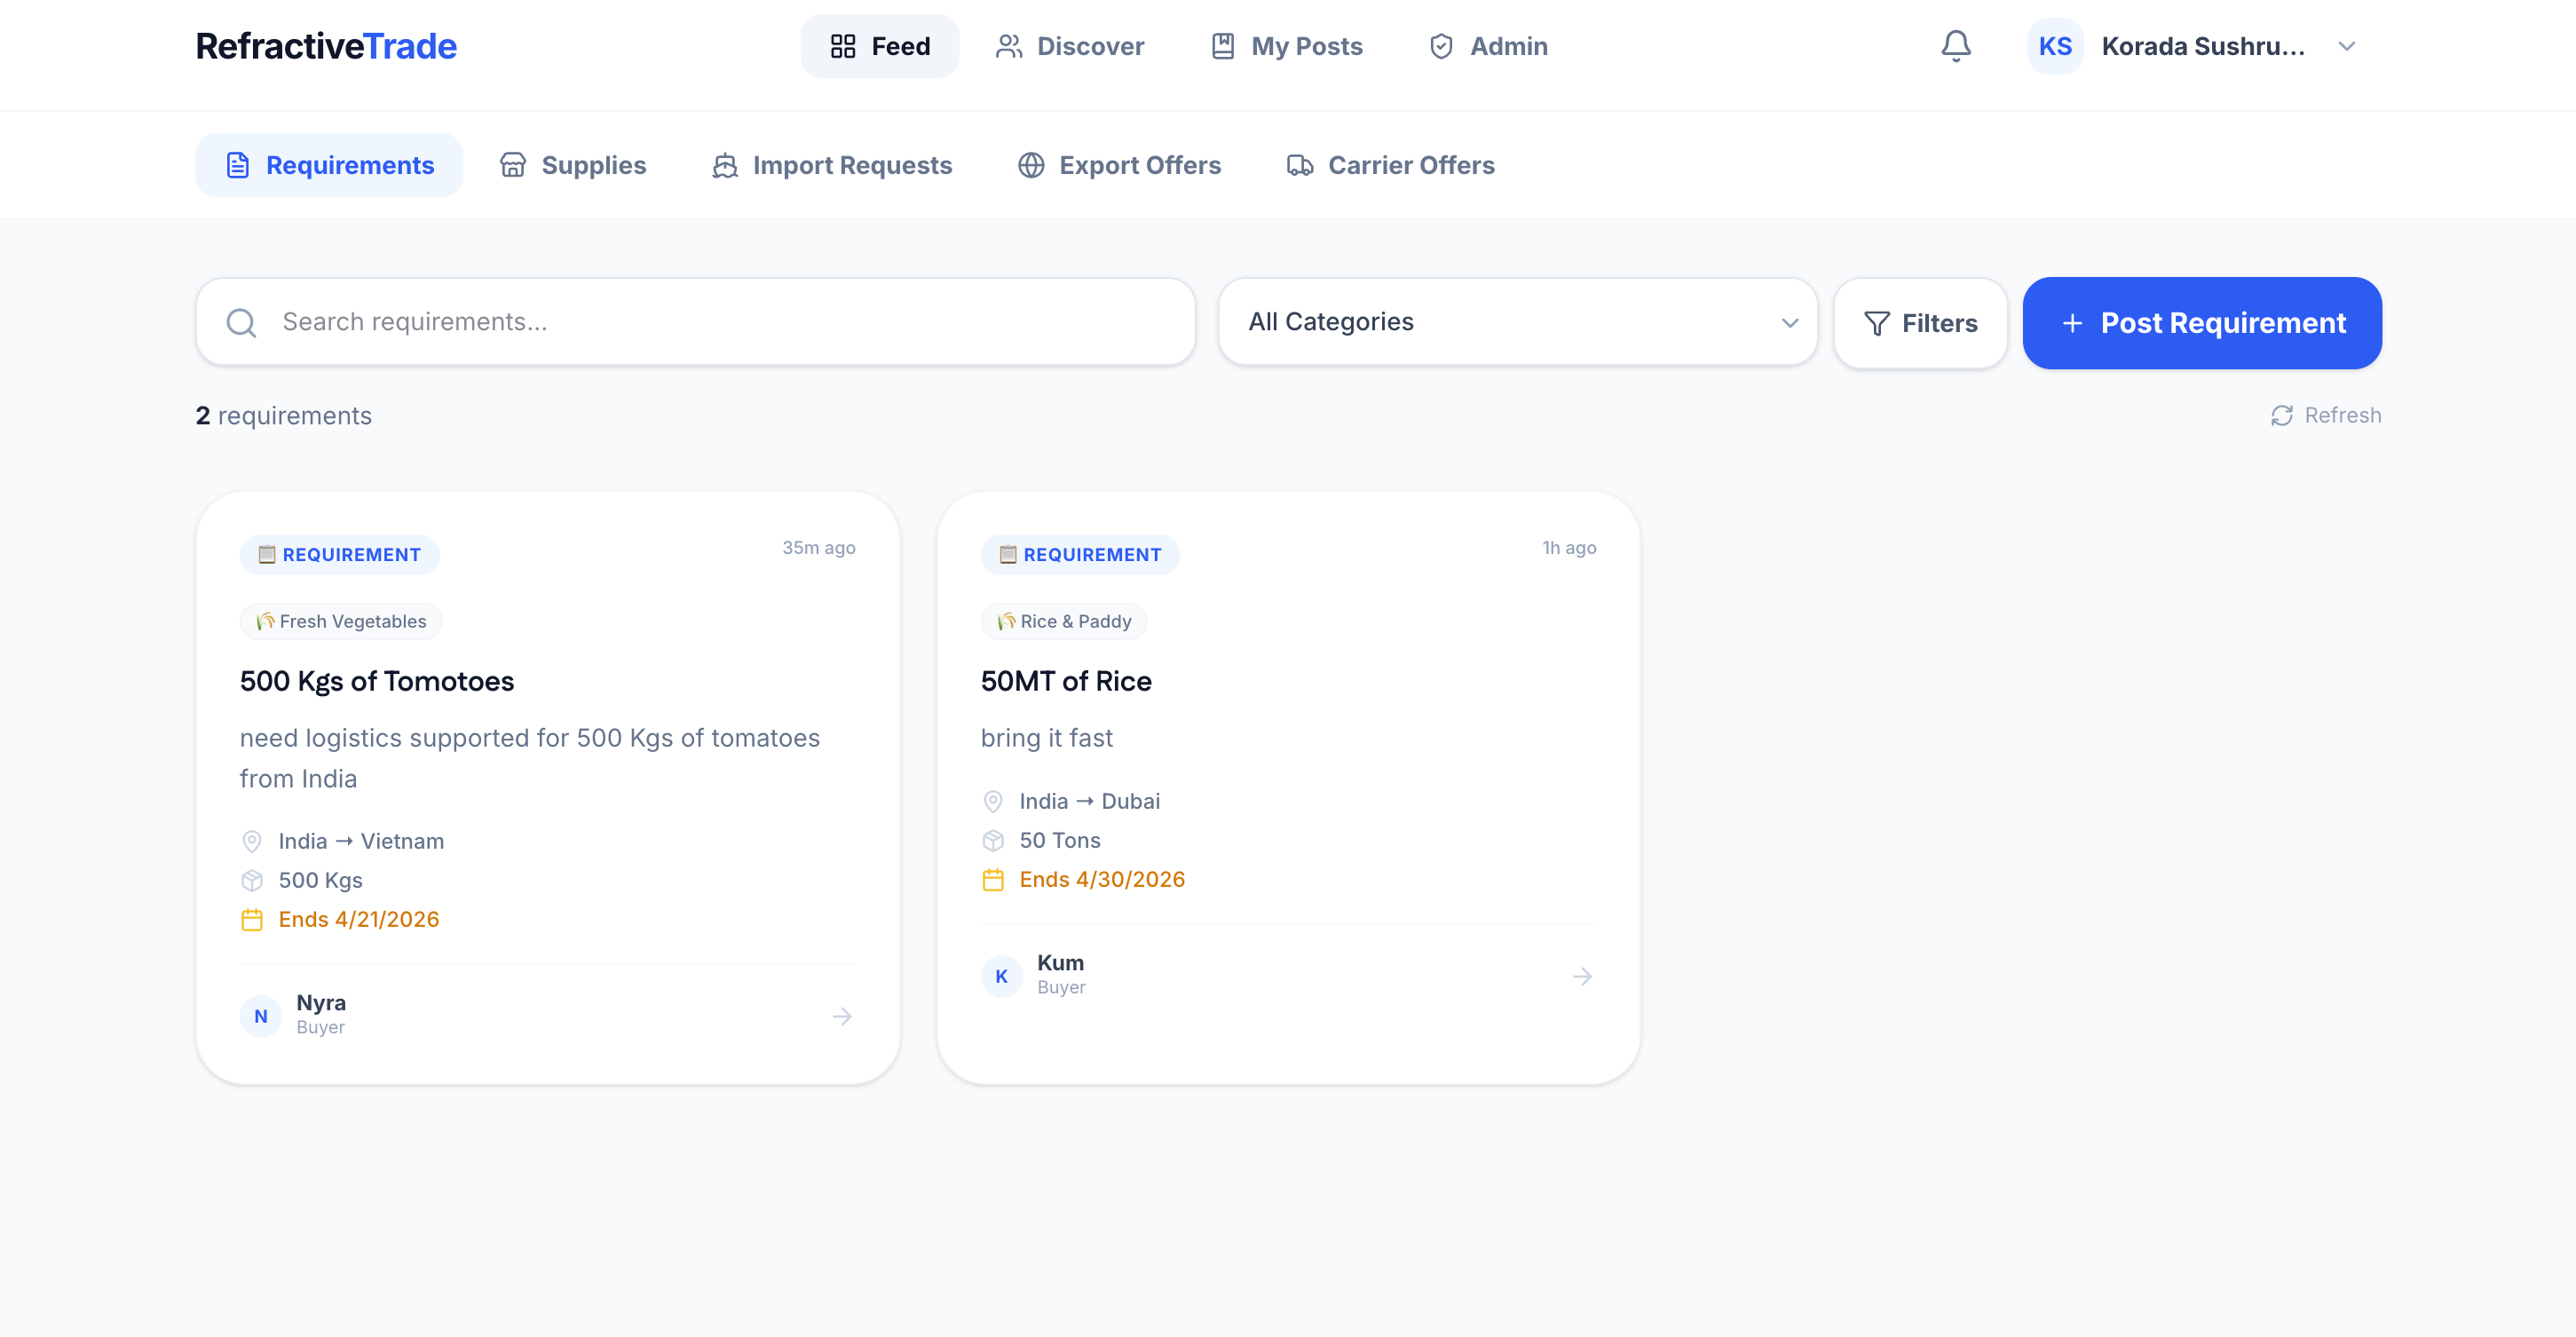
Task: Click the KS profile avatar
Action: (2054, 46)
